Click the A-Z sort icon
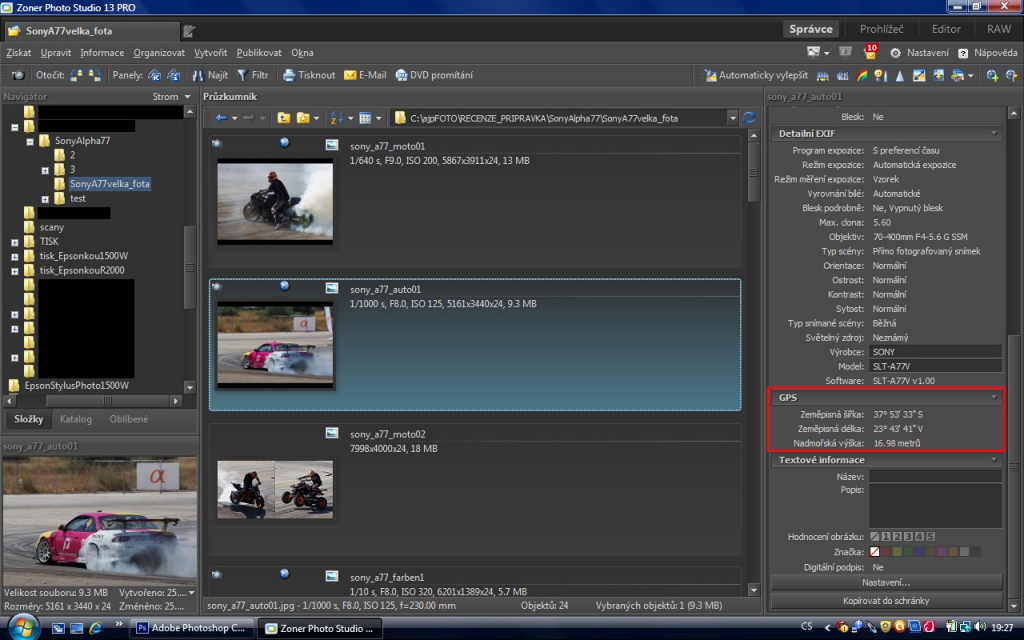 (336, 118)
